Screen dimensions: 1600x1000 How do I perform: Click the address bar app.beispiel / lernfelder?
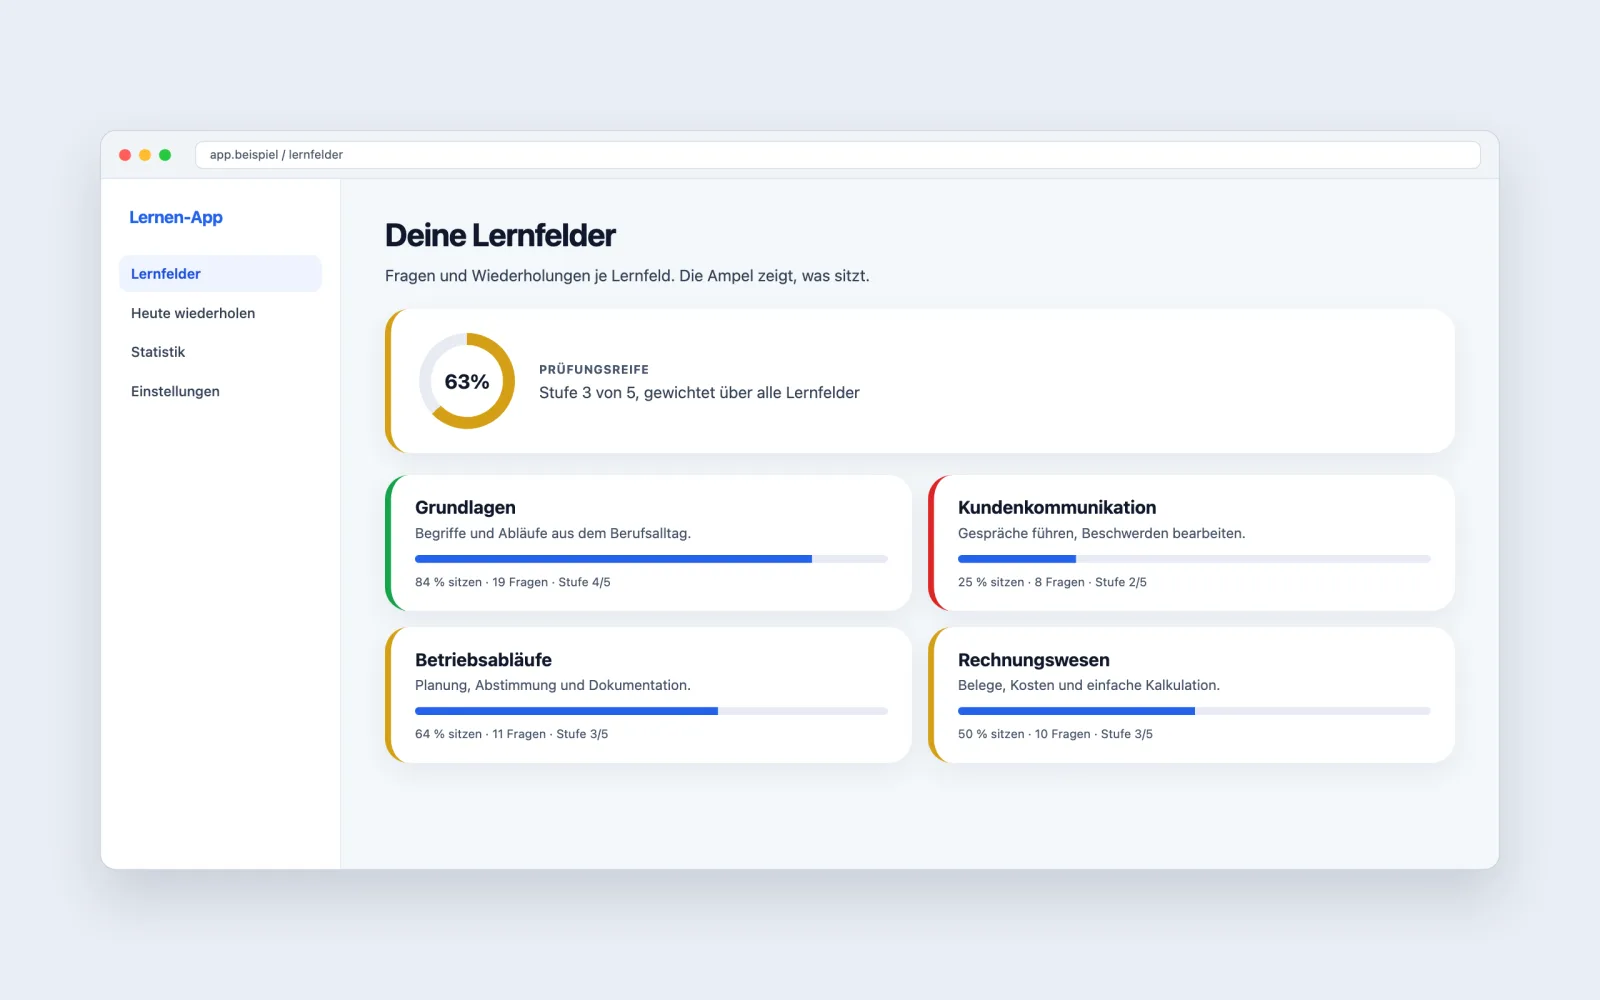click(838, 155)
